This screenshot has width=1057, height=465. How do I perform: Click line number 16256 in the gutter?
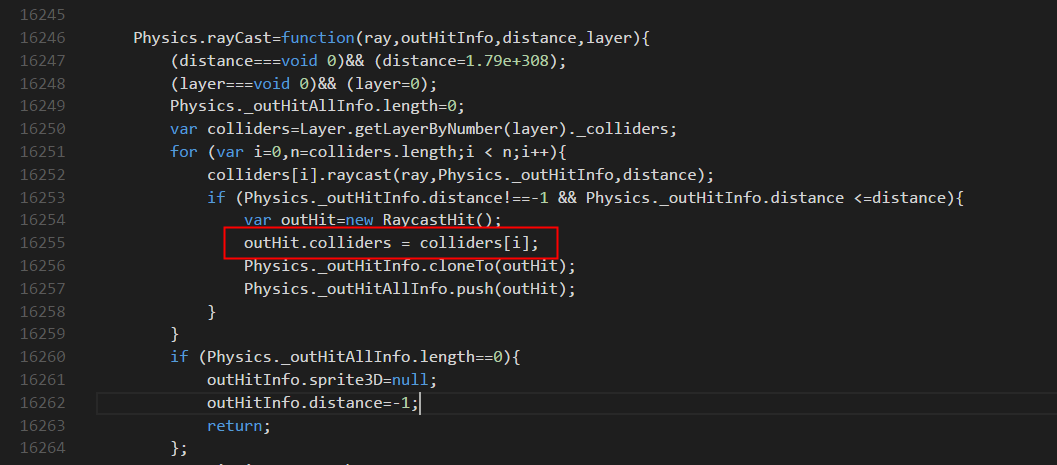pos(42,266)
